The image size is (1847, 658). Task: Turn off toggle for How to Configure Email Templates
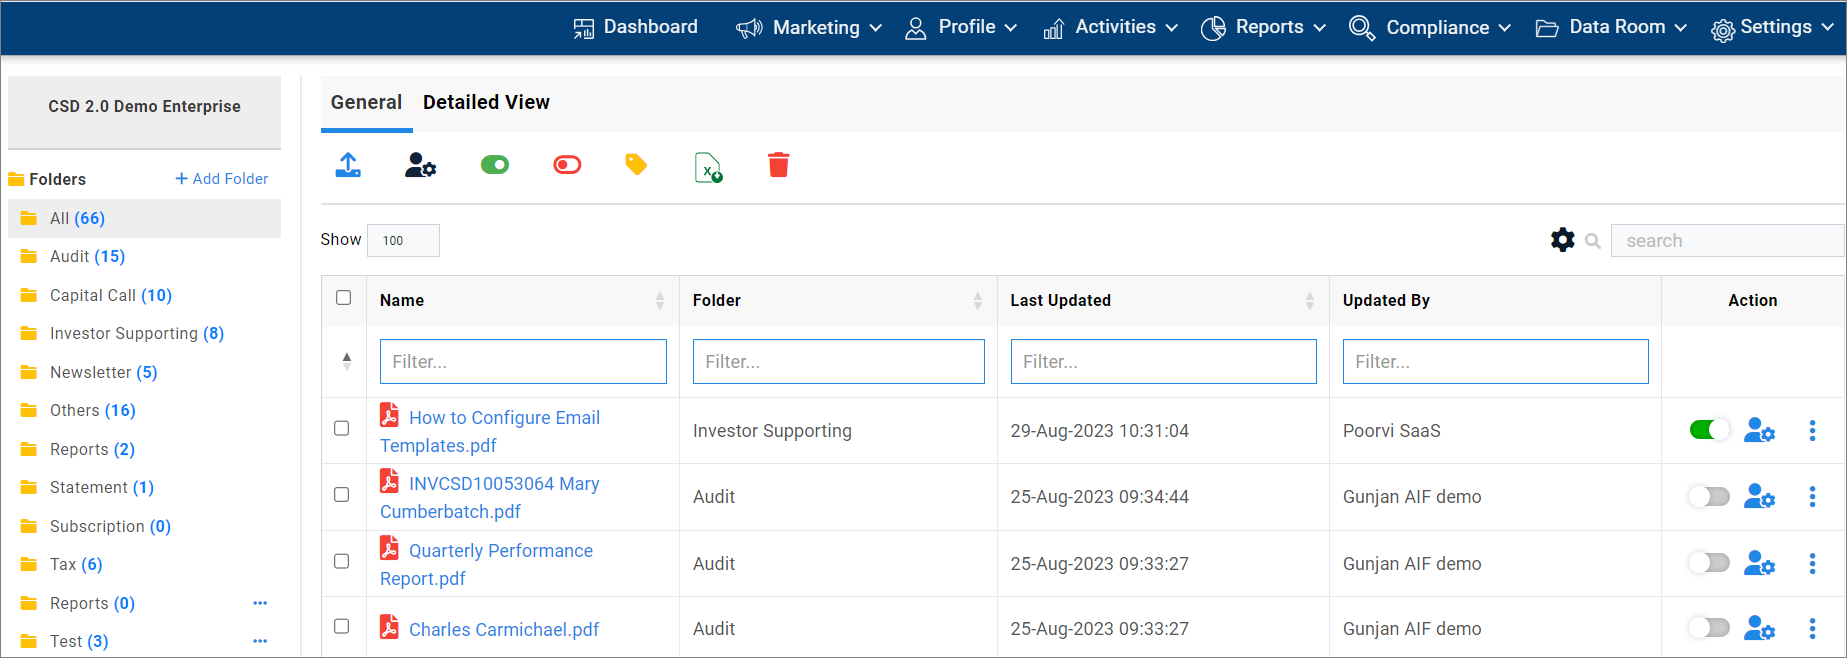[1709, 430]
